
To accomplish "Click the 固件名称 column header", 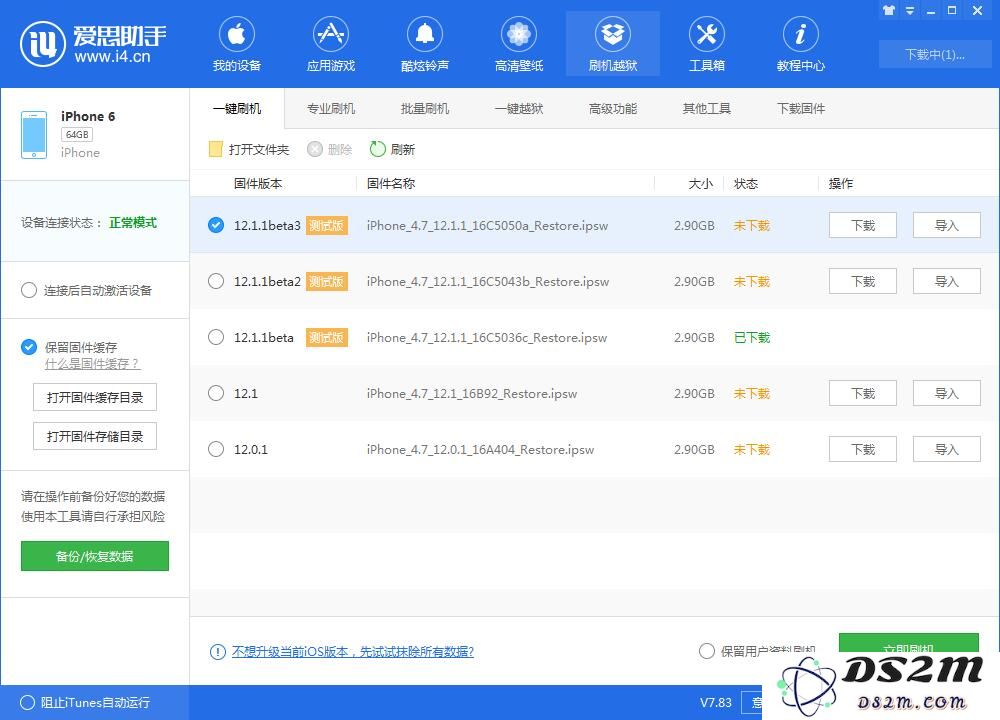I will (x=391, y=184).
